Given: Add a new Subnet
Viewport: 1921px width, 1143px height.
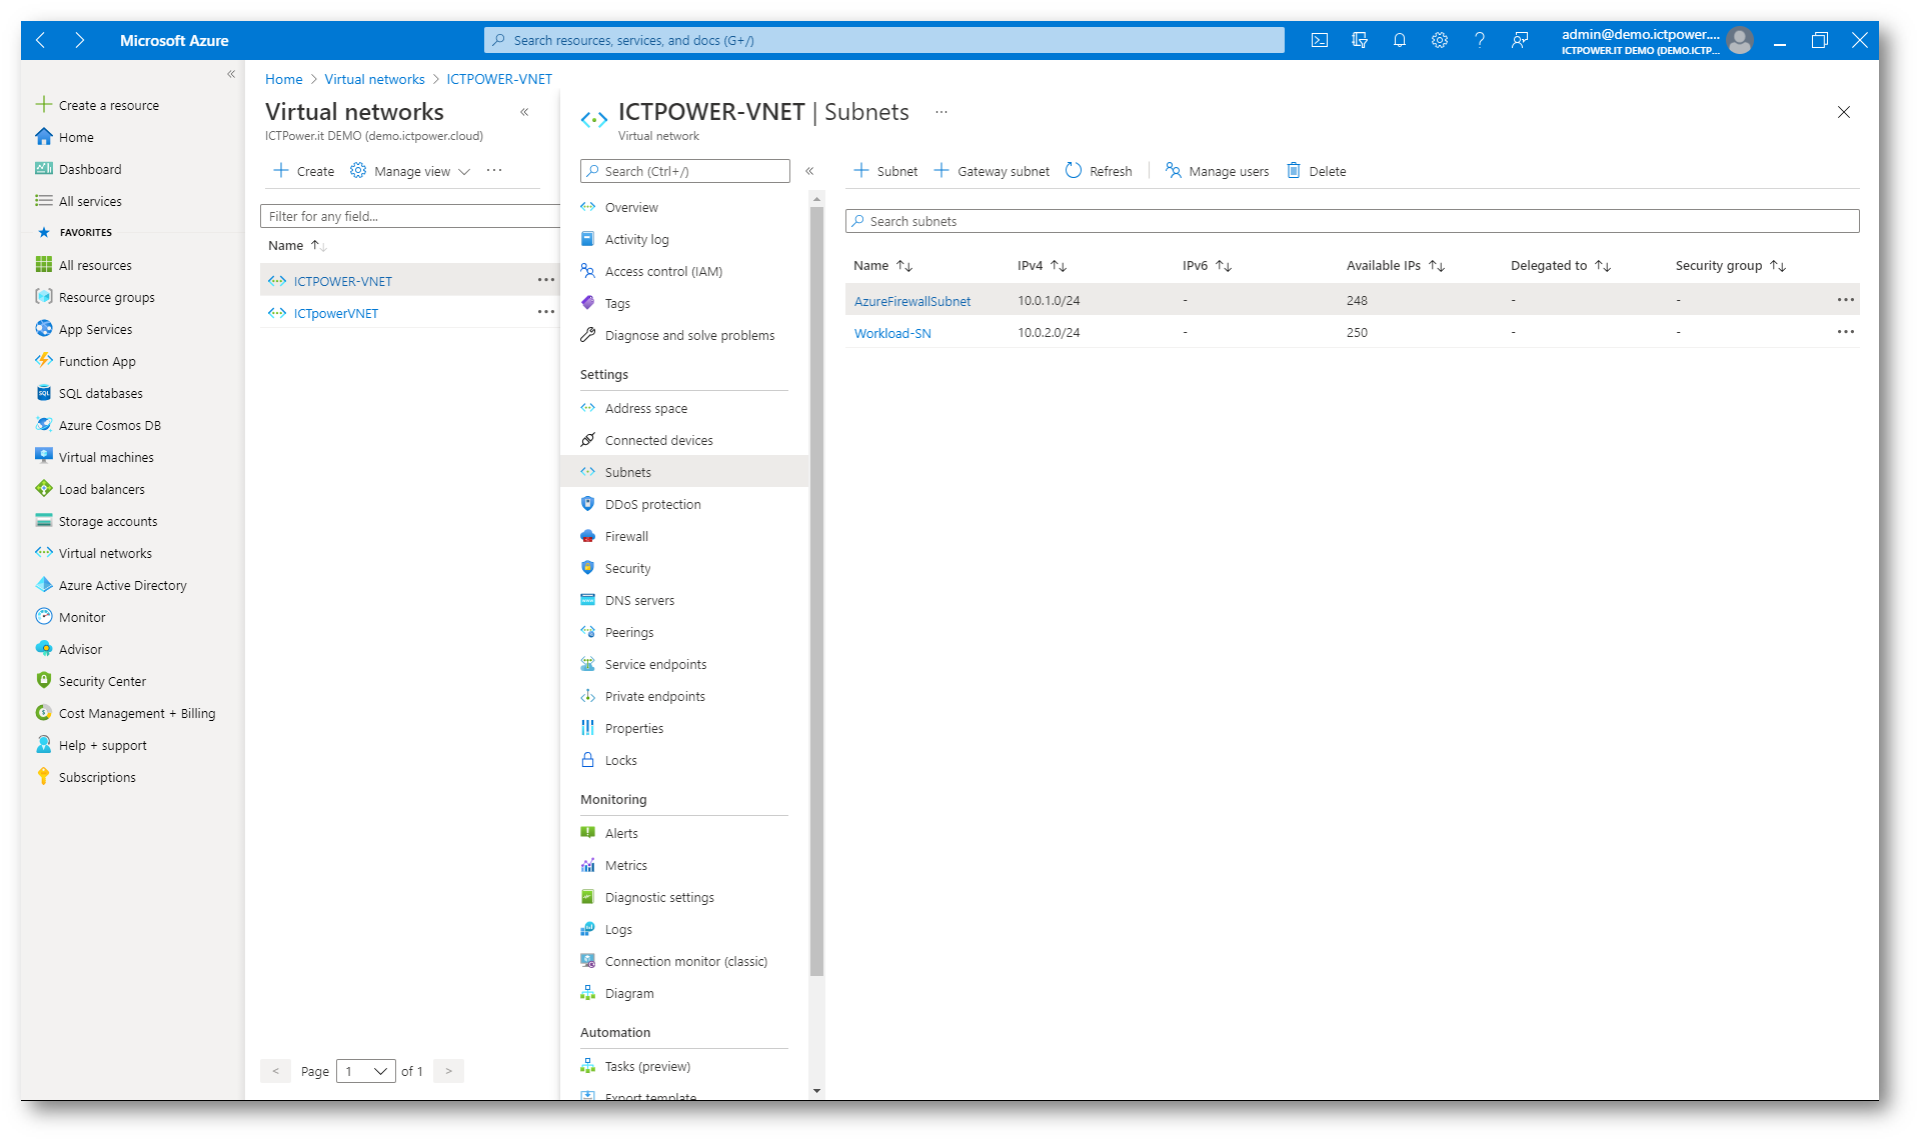Looking at the screenshot, I should pyautogui.click(x=885, y=171).
